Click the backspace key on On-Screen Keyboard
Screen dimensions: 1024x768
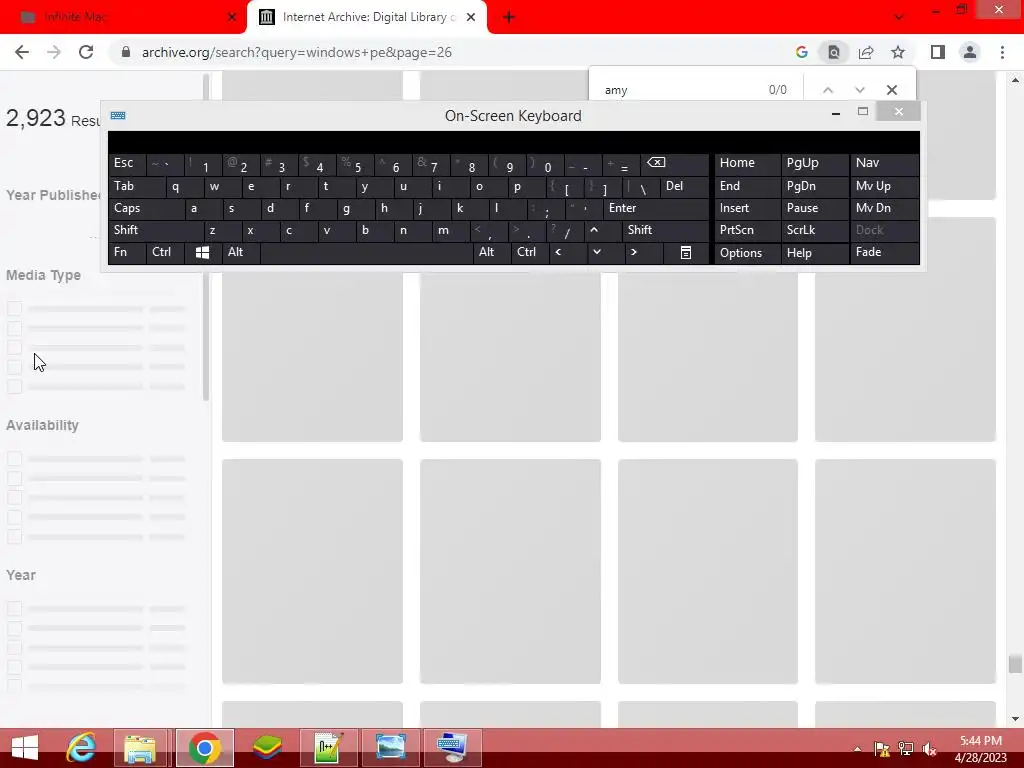pos(677,164)
